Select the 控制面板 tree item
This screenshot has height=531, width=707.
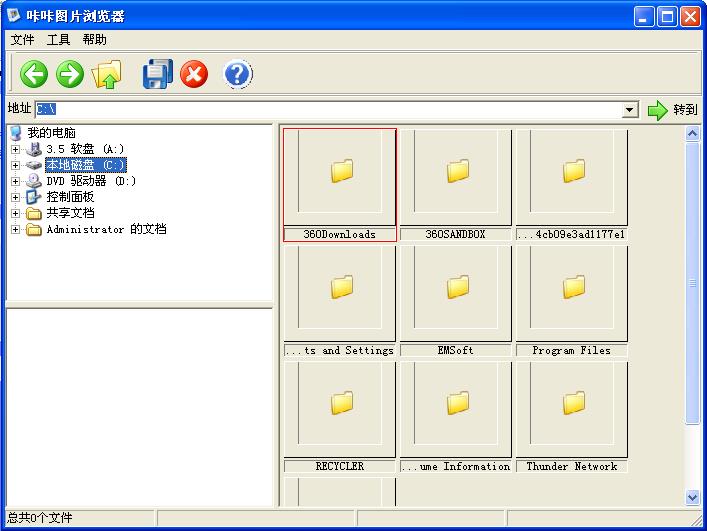70,197
